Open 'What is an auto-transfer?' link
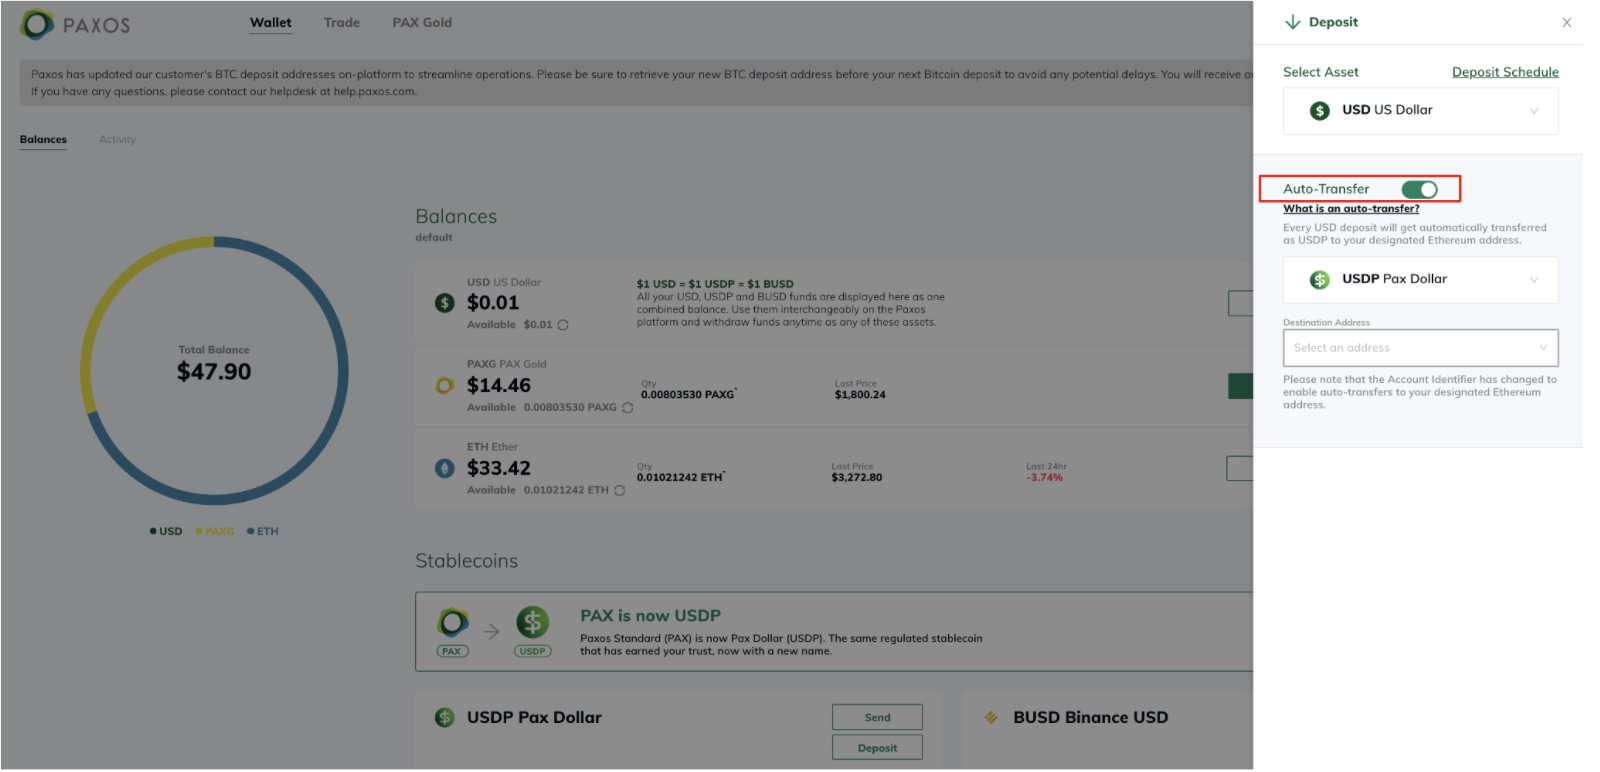 pyautogui.click(x=1351, y=209)
